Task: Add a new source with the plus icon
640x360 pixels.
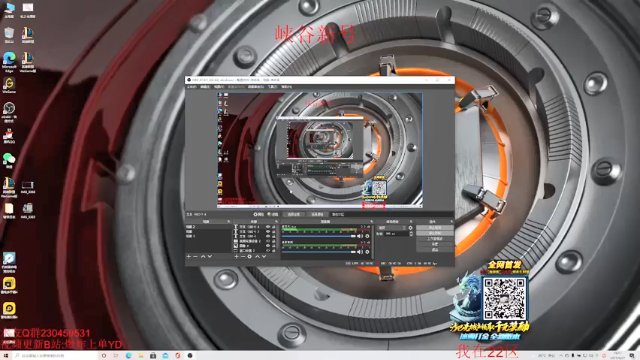Action: pyautogui.click(x=236, y=256)
